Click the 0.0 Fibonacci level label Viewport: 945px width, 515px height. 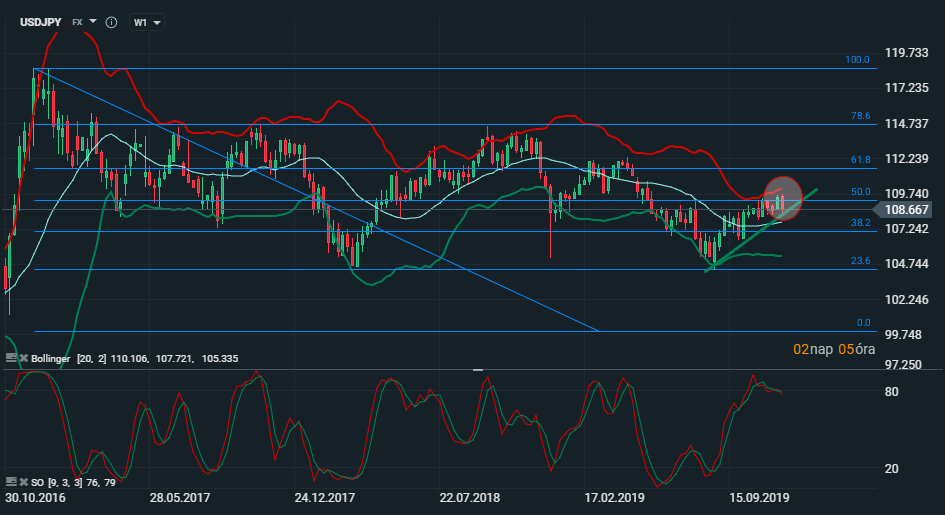pyautogui.click(x=863, y=323)
